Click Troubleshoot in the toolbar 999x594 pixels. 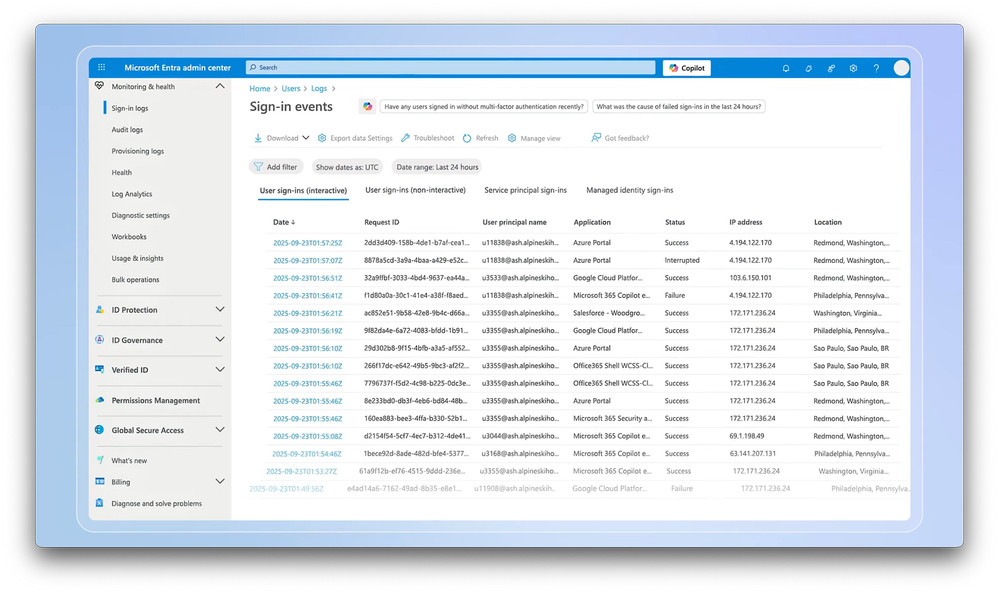(428, 138)
